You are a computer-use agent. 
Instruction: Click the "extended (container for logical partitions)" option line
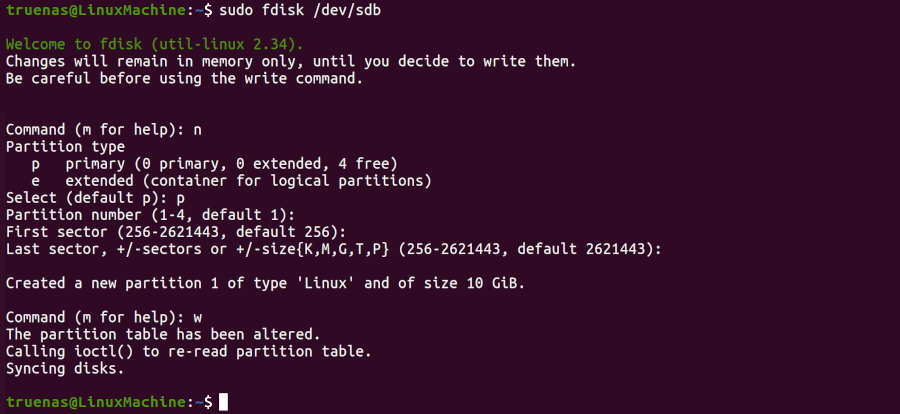248,181
